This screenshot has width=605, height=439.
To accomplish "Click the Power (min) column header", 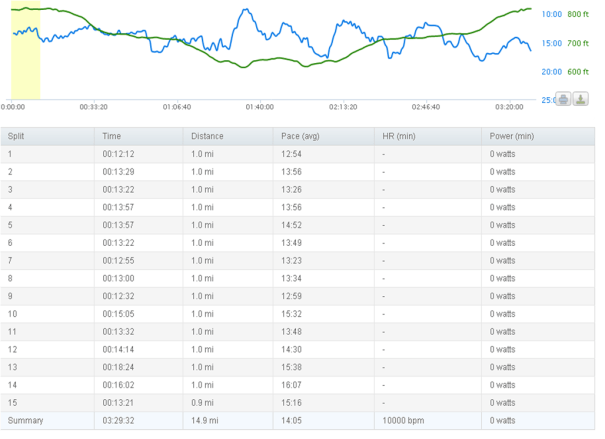I will pos(511,136).
